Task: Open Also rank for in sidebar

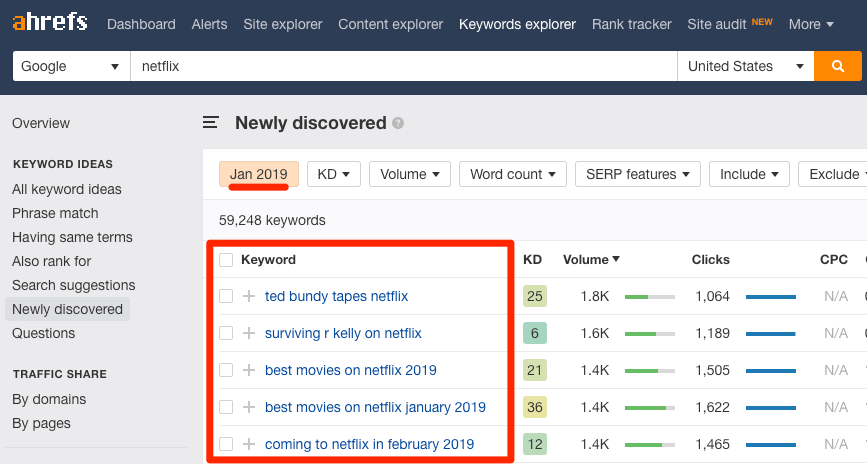Action: 51,261
